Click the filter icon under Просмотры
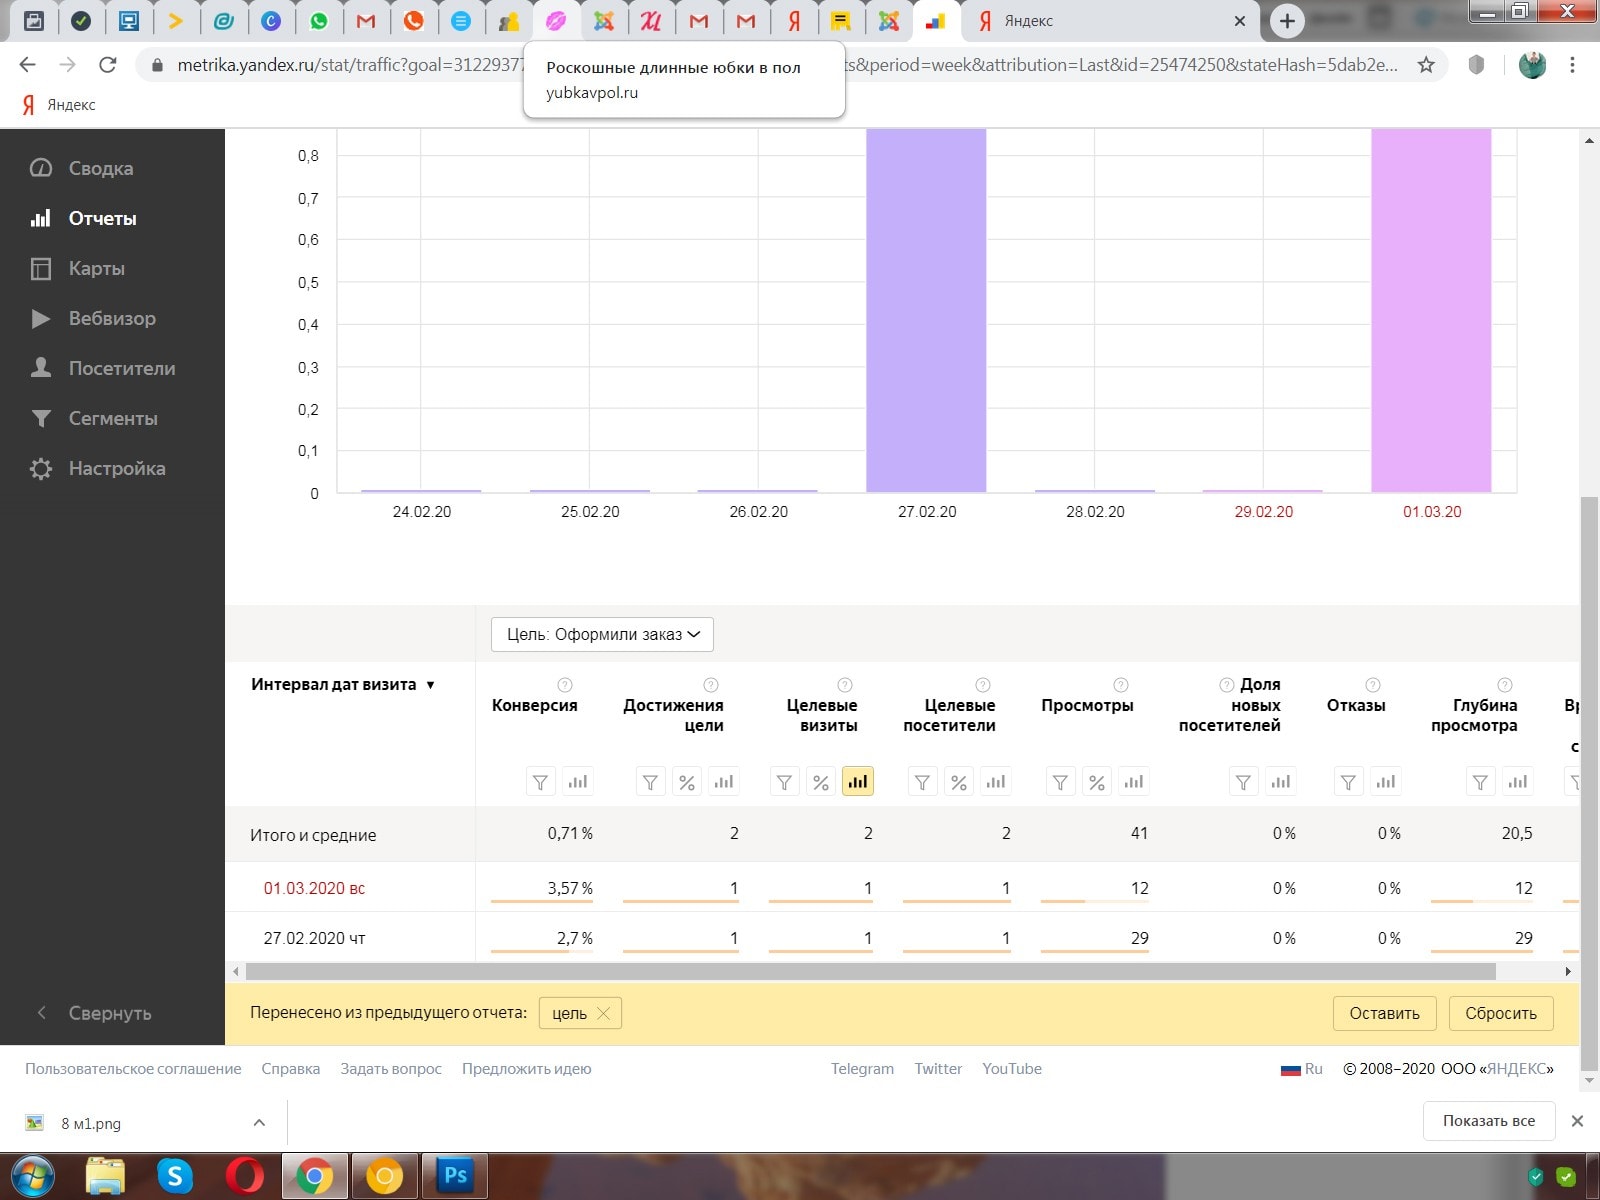The height and width of the screenshot is (1200, 1600). pos(1060,782)
